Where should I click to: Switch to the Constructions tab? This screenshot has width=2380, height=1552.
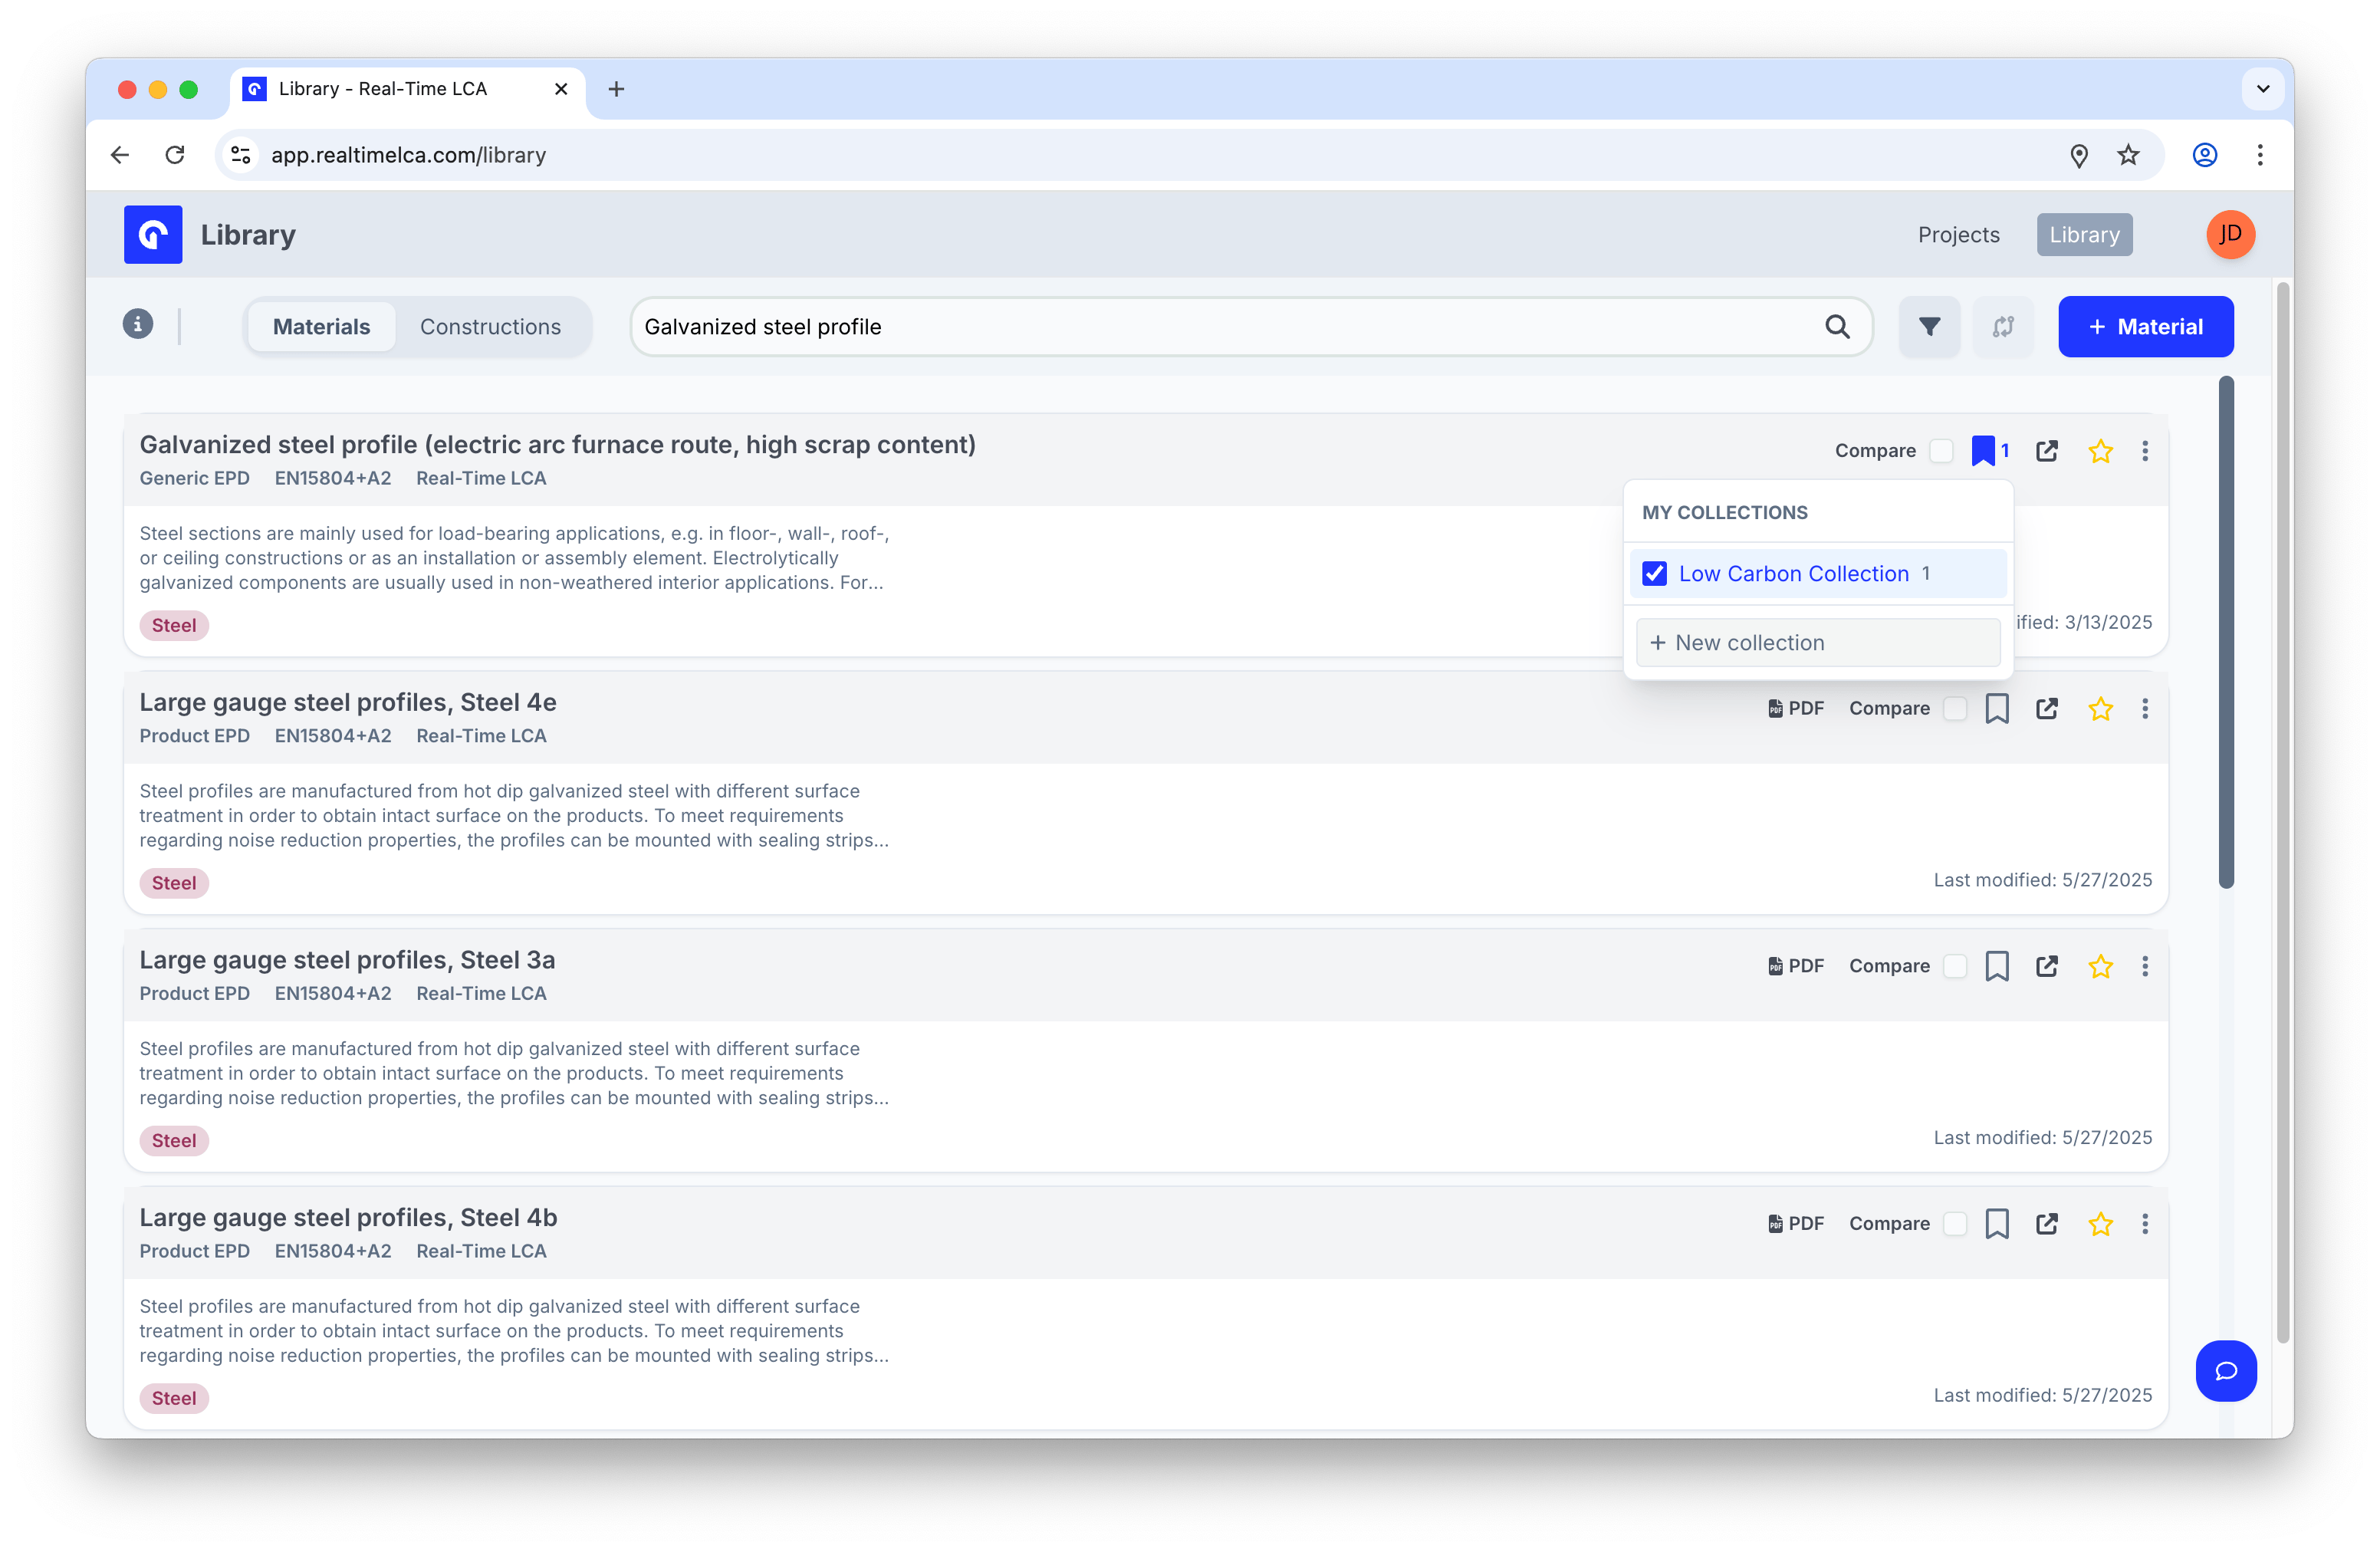point(490,327)
